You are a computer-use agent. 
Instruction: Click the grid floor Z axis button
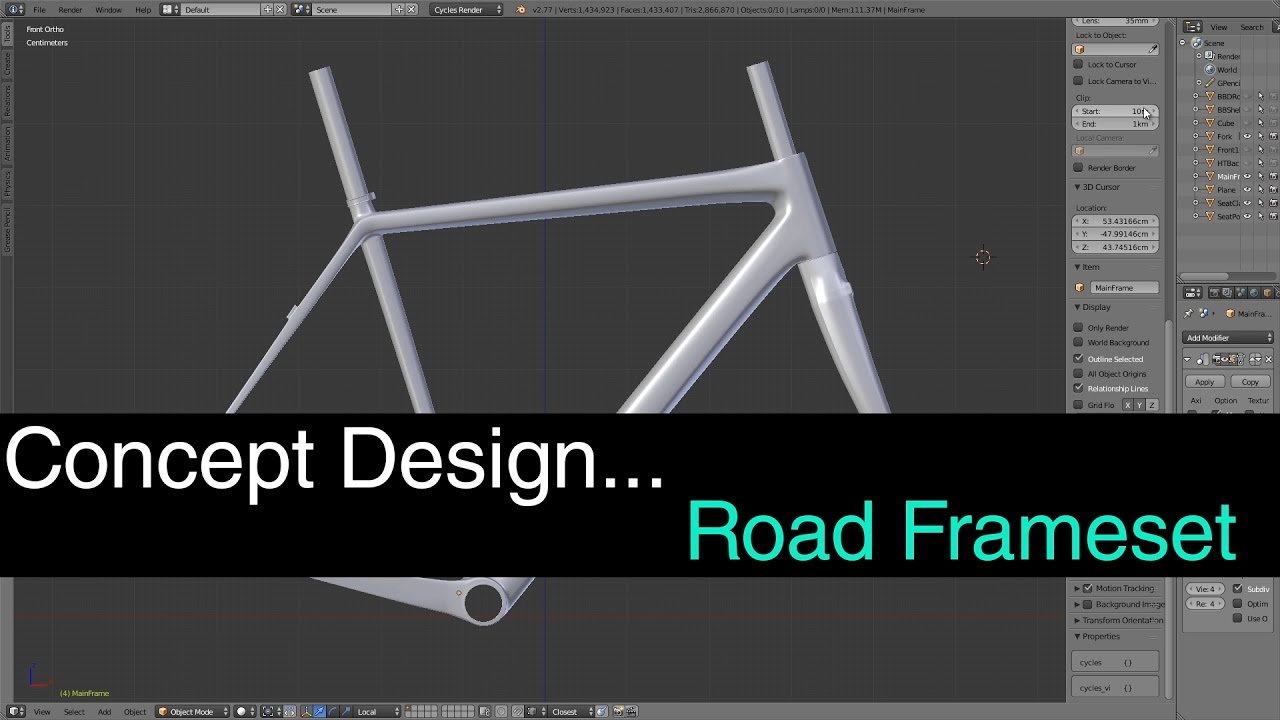click(x=1152, y=405)
